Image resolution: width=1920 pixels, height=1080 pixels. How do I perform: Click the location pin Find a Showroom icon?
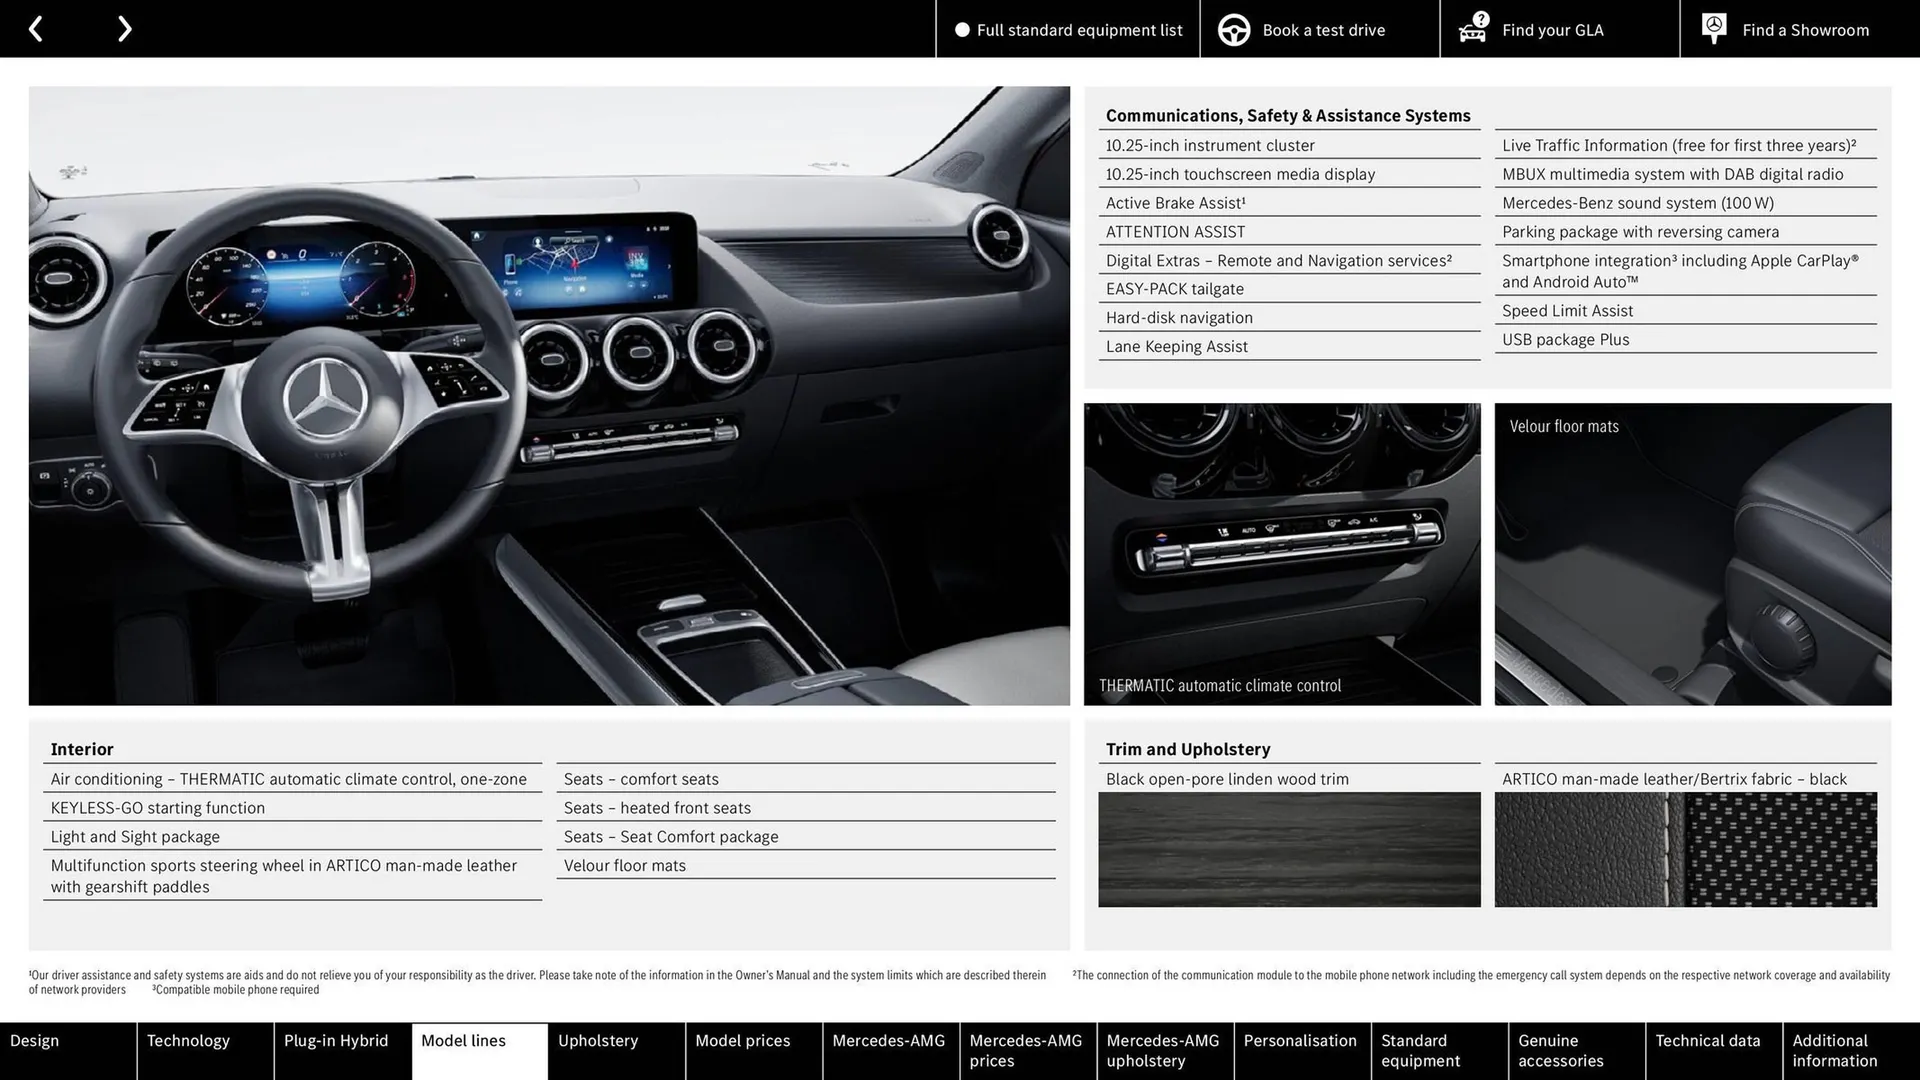[x=1713, y=27]
